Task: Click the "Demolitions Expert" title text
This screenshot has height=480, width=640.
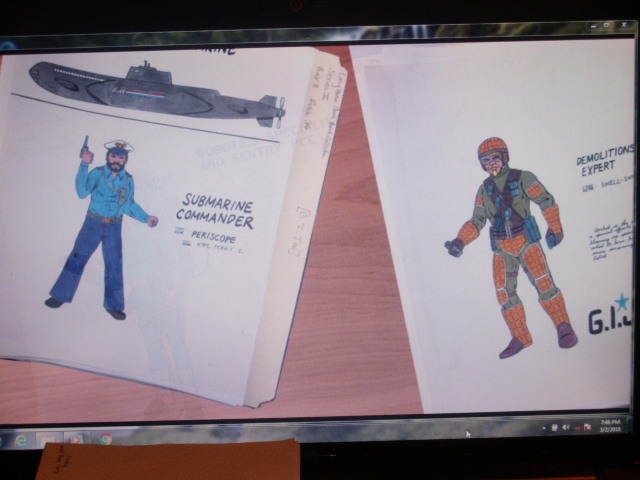Action: [x=604, y=160]
